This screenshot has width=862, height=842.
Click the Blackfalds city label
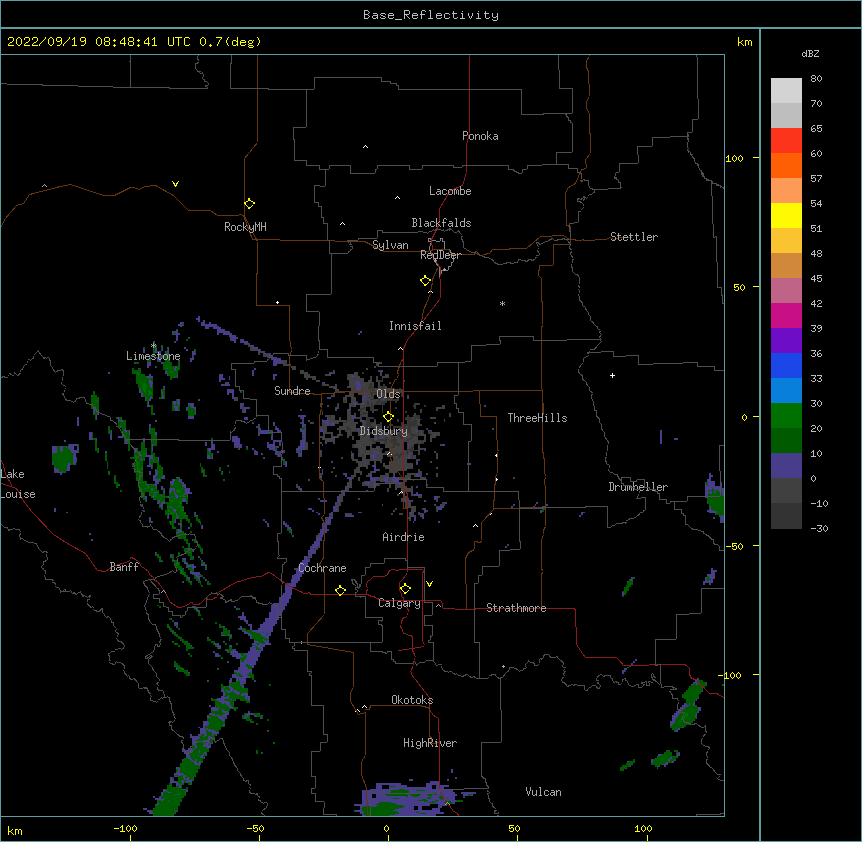pyautogui.click(x=441, y=223)
